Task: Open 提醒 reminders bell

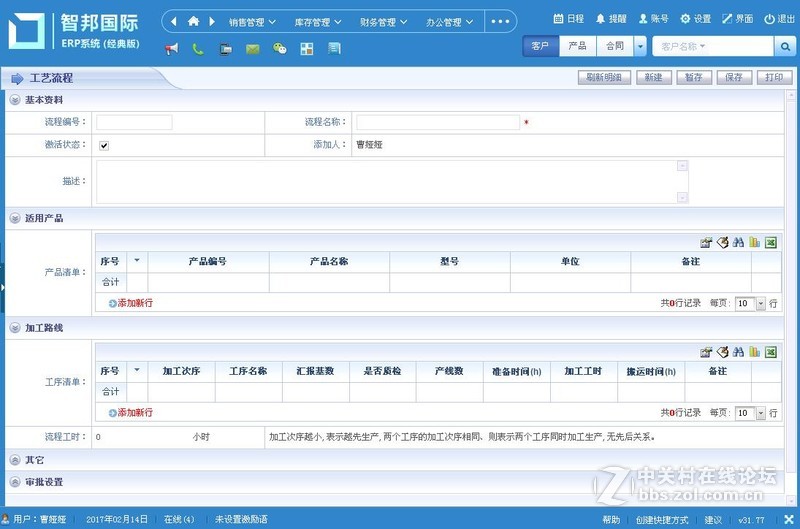Action: 611,19
